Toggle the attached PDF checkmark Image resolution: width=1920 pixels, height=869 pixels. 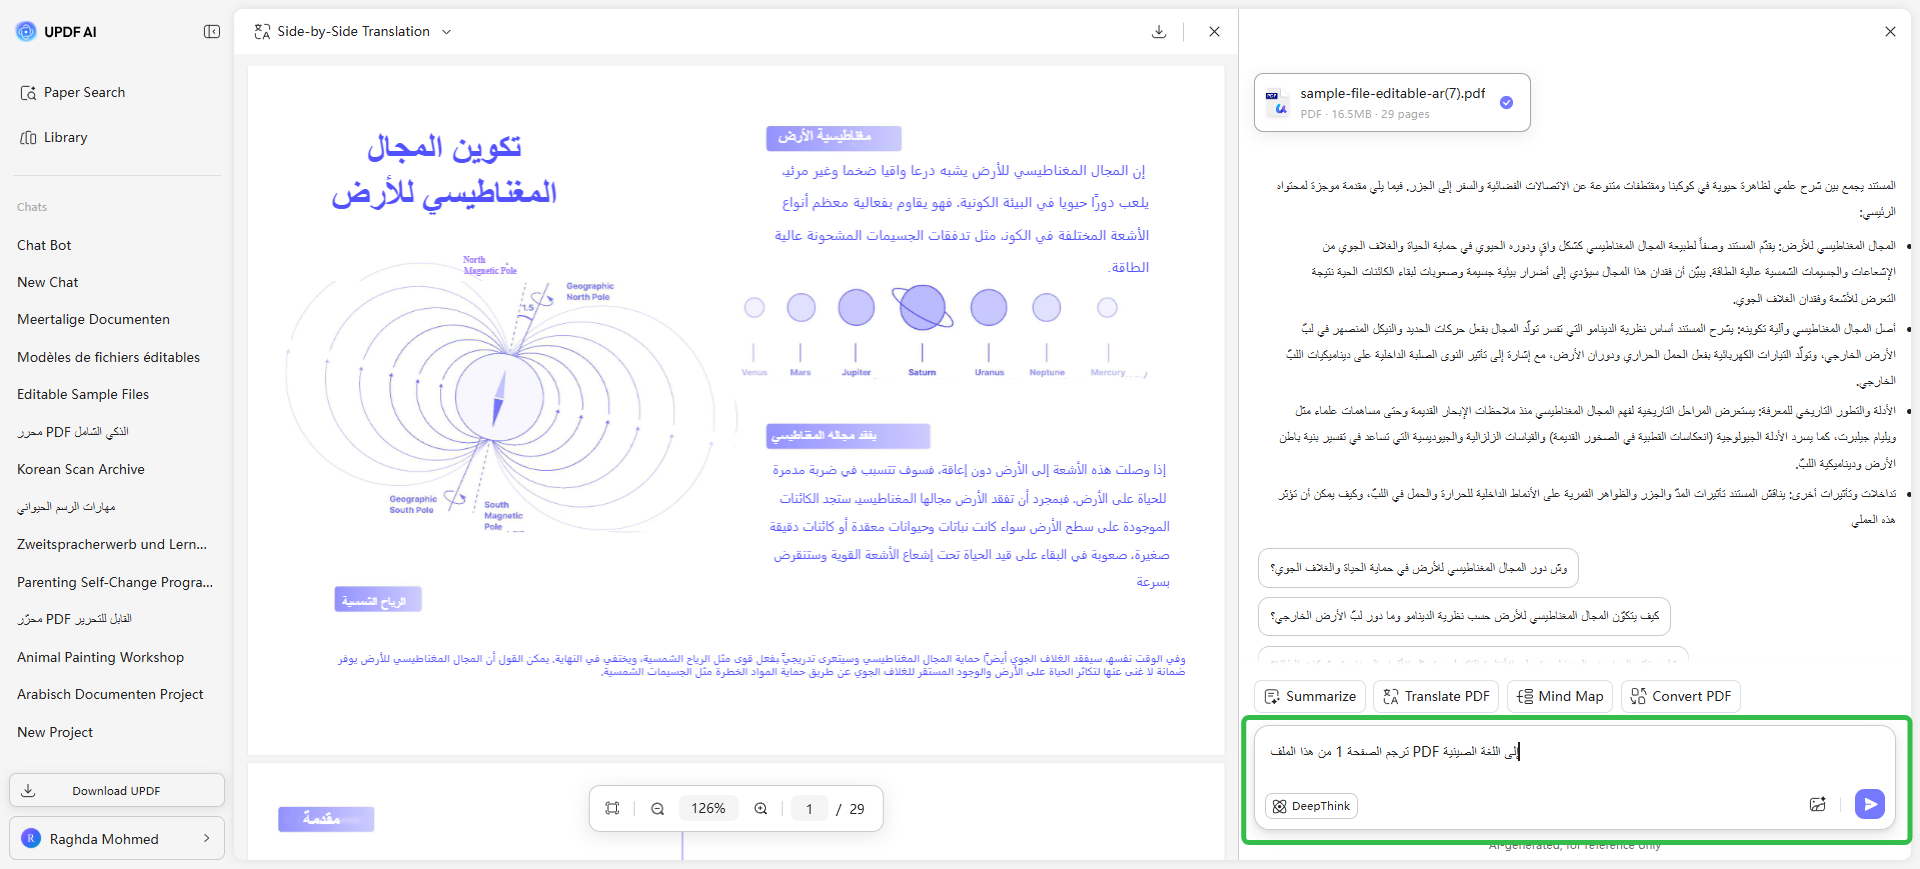(1506, 102)
